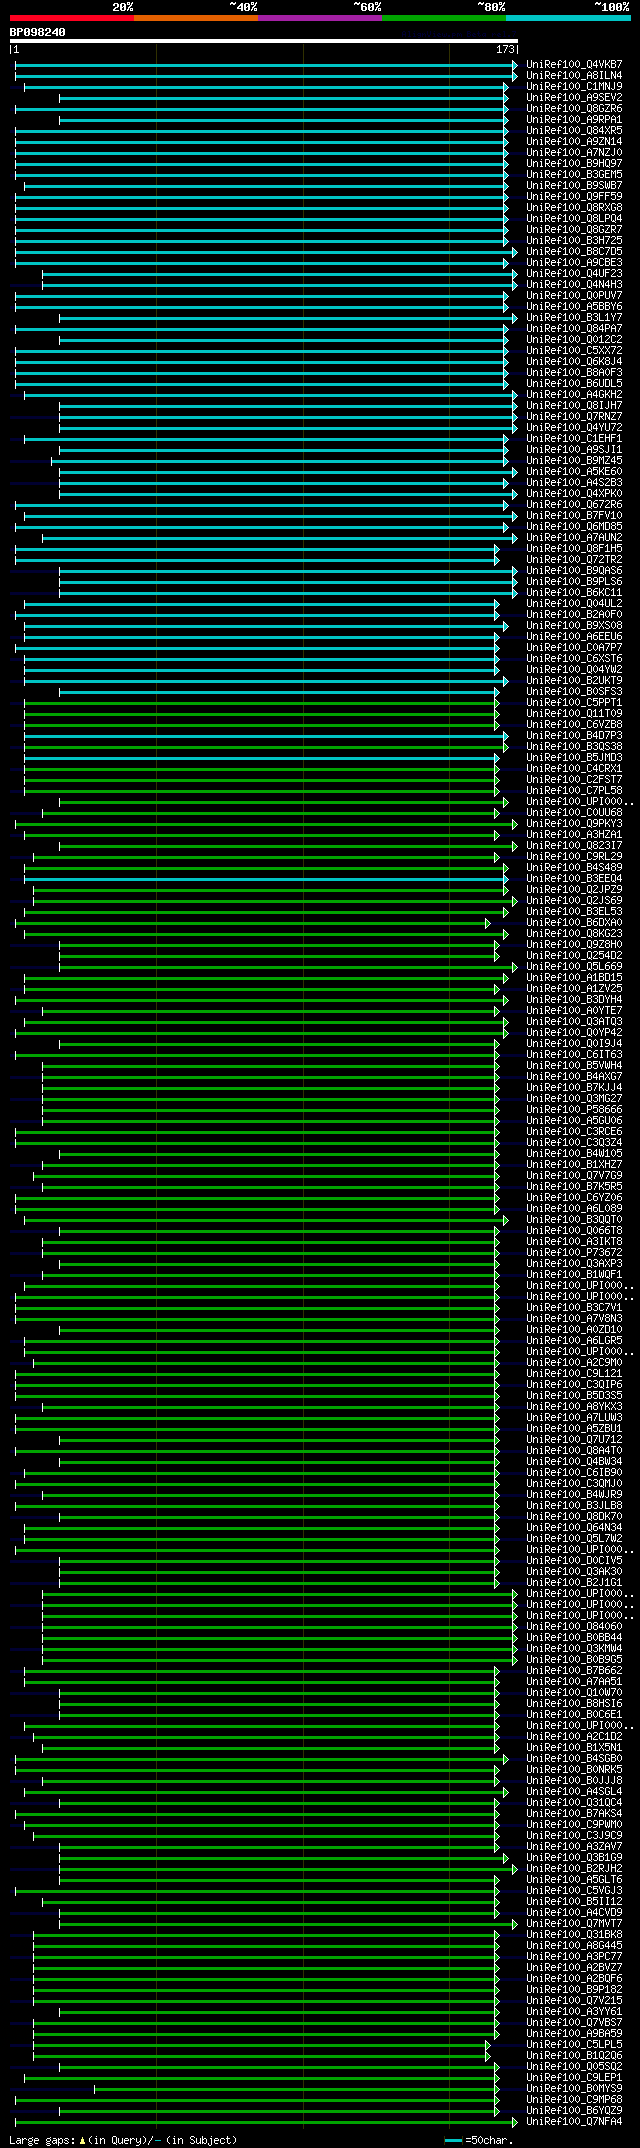Select the green ~80% identity legend segment
640x2148 pixels.
click(x=443, y=18)
